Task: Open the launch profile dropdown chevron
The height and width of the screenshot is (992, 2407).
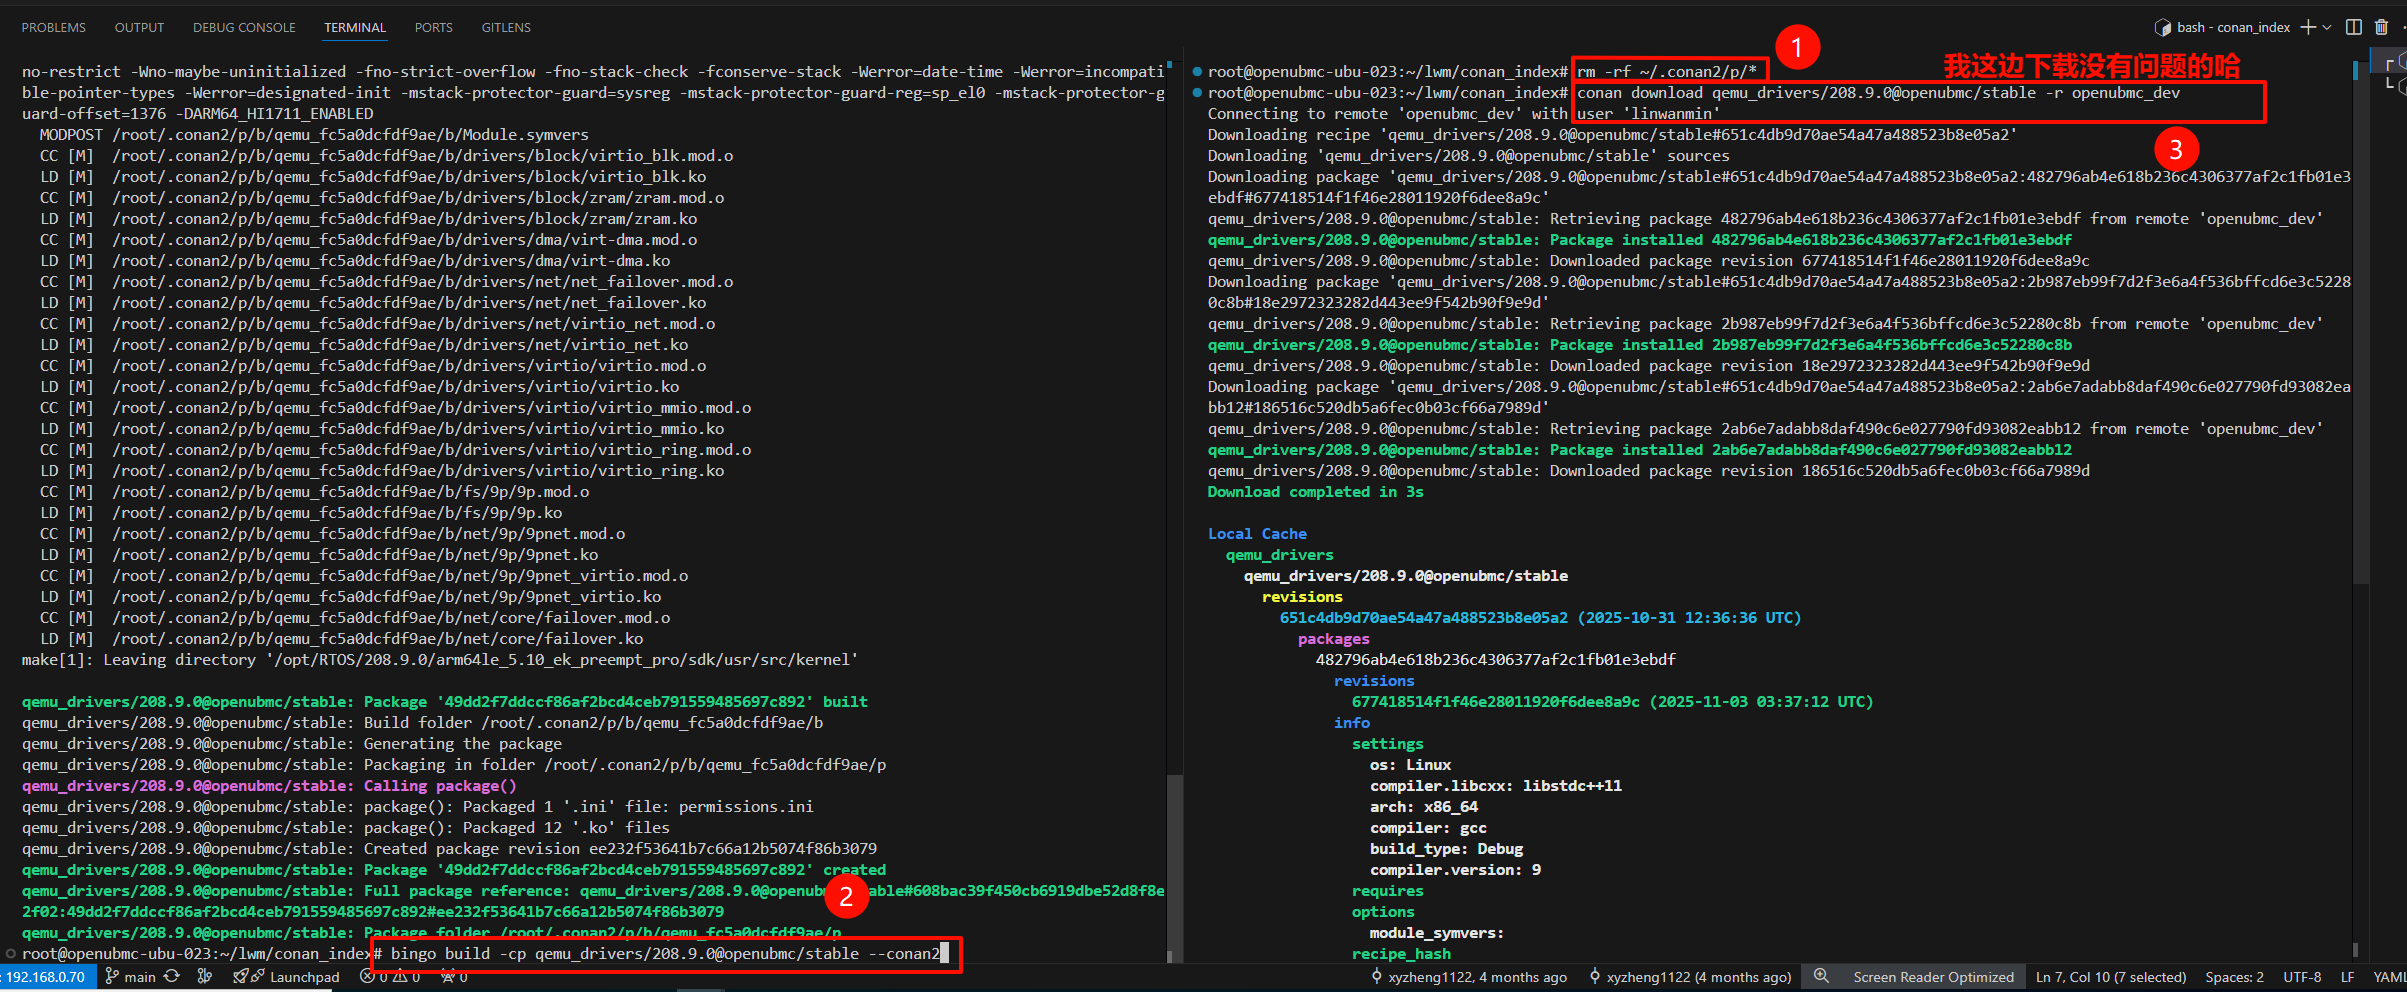Action: coord(2327,27)
